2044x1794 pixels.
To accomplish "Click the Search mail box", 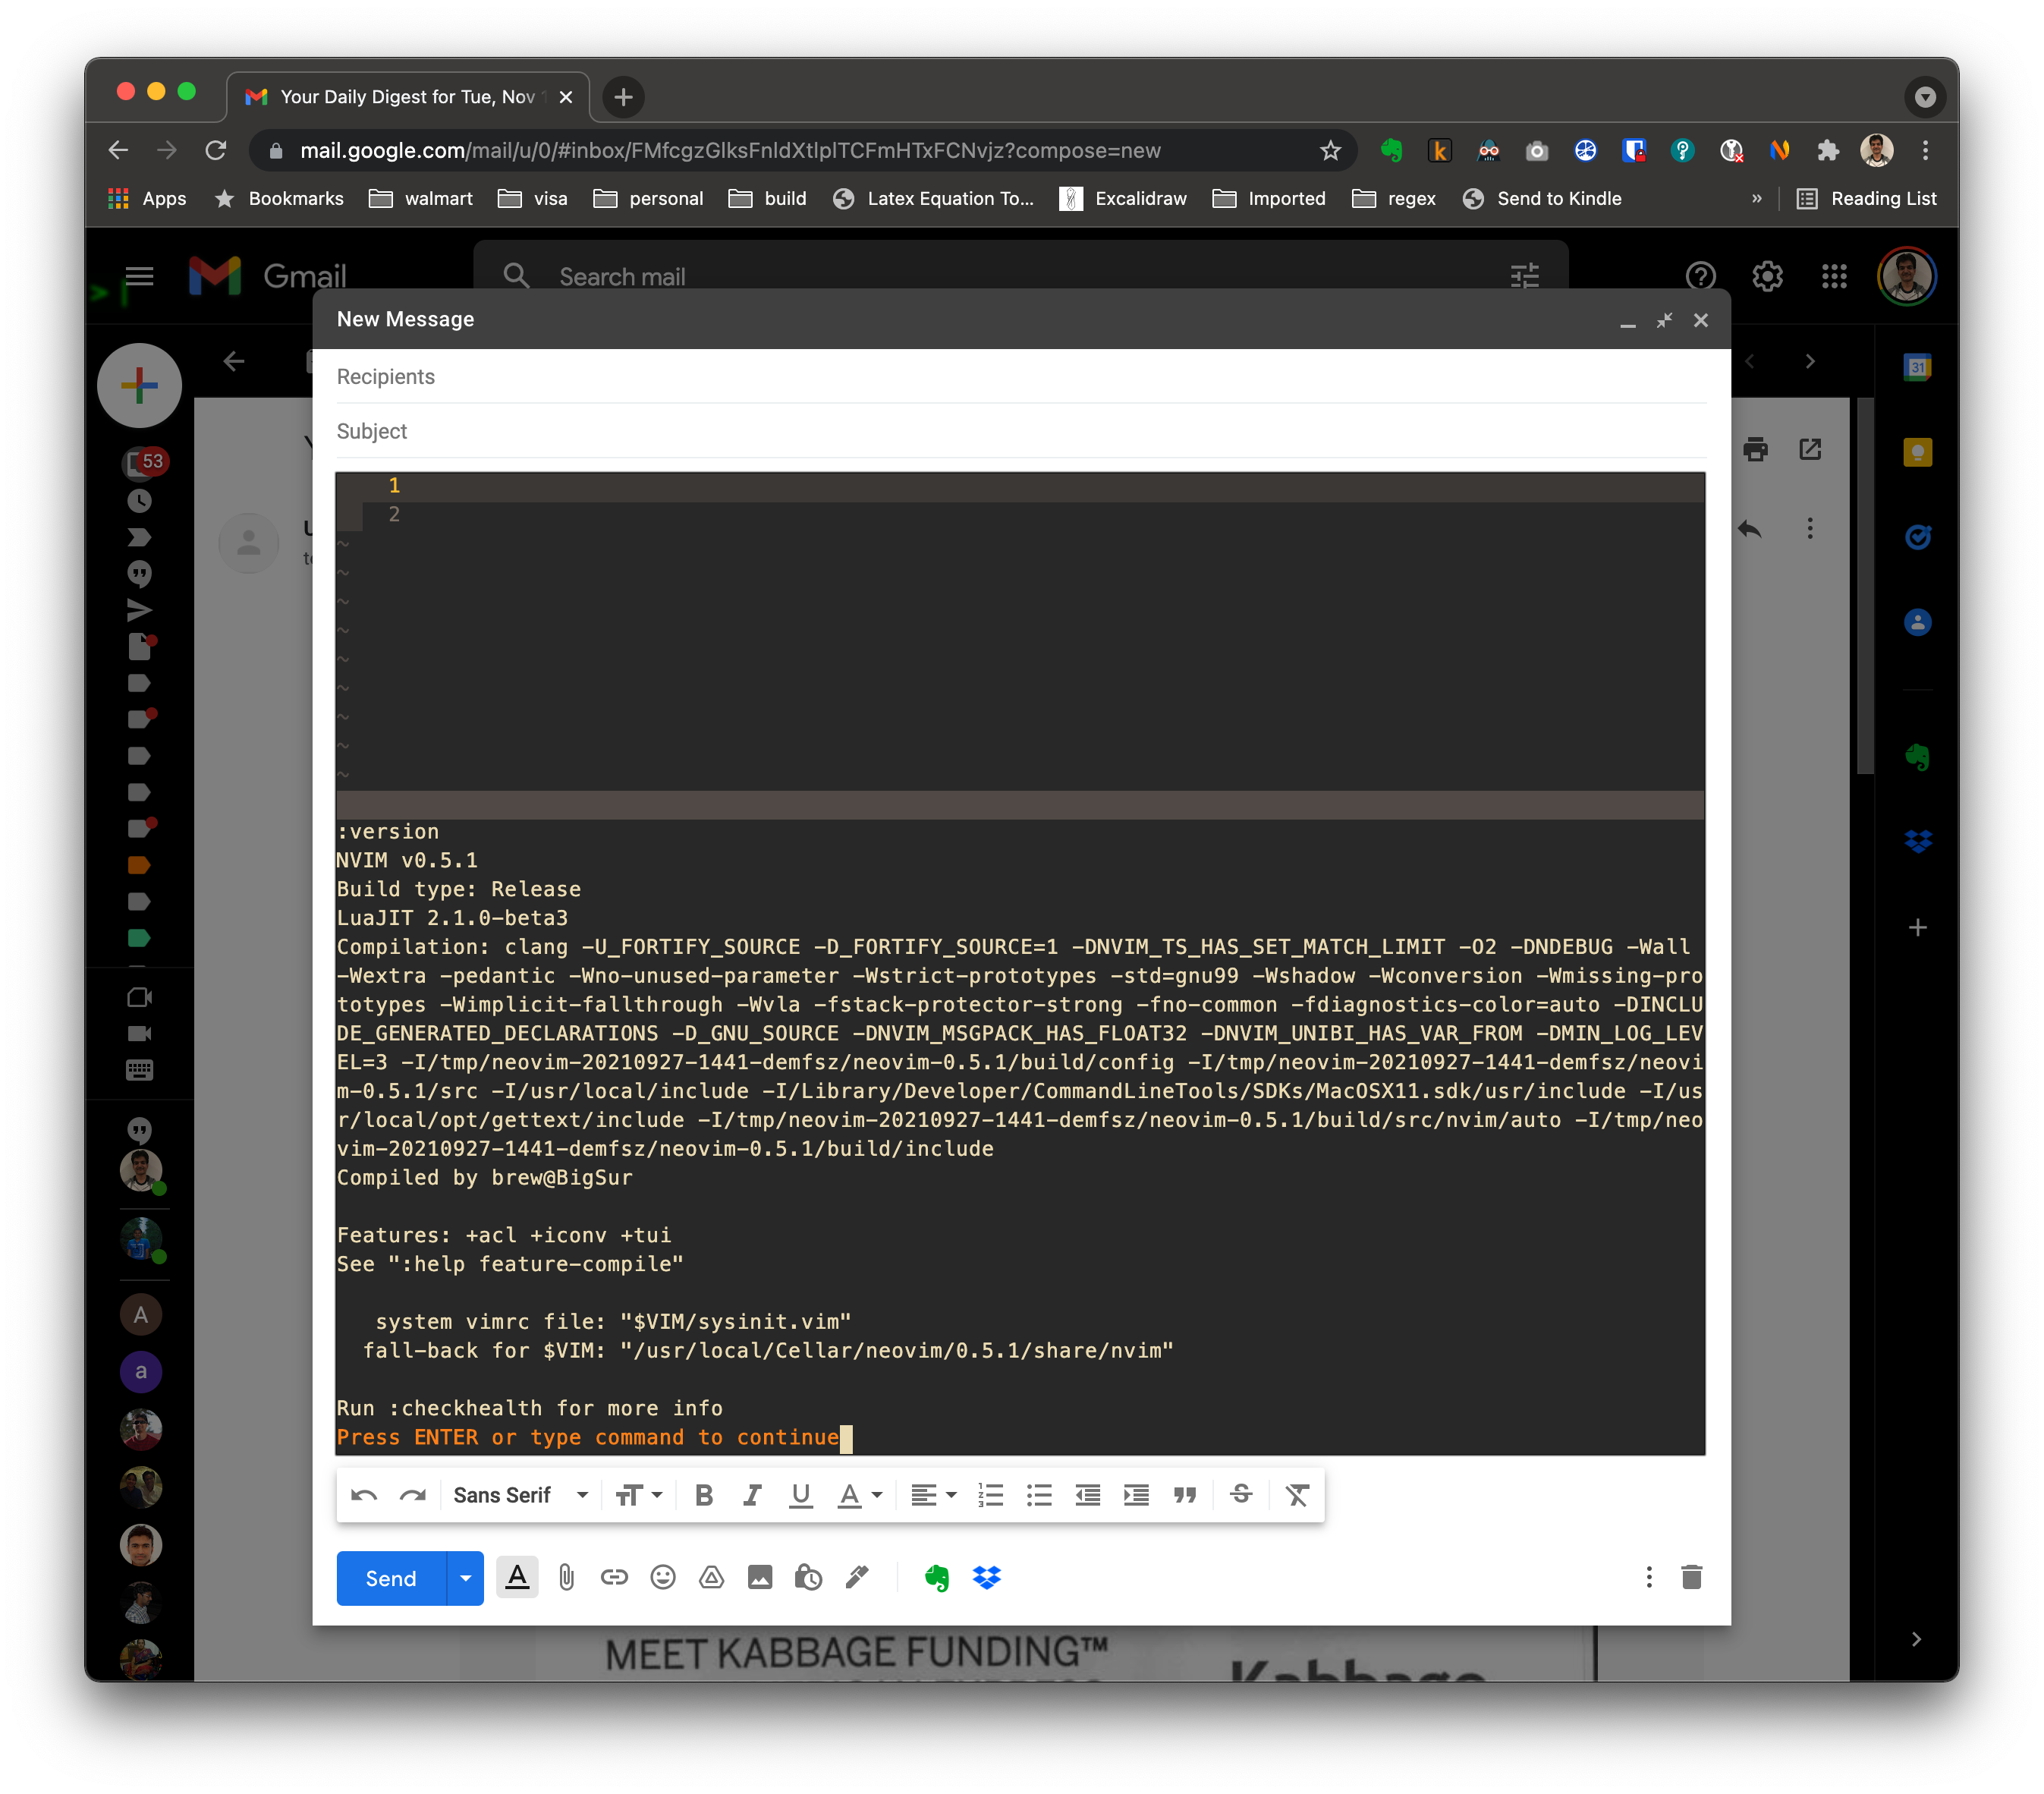I will coord(1020,276).
